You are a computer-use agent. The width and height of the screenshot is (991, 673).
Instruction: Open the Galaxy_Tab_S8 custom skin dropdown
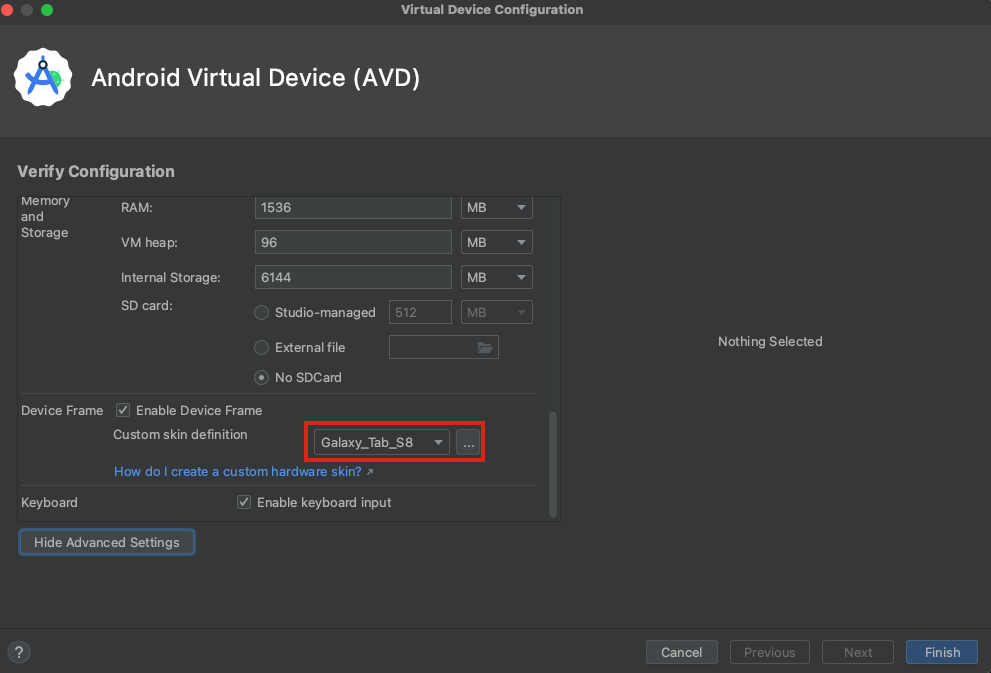pyautogui.click(x=382, y=442)
